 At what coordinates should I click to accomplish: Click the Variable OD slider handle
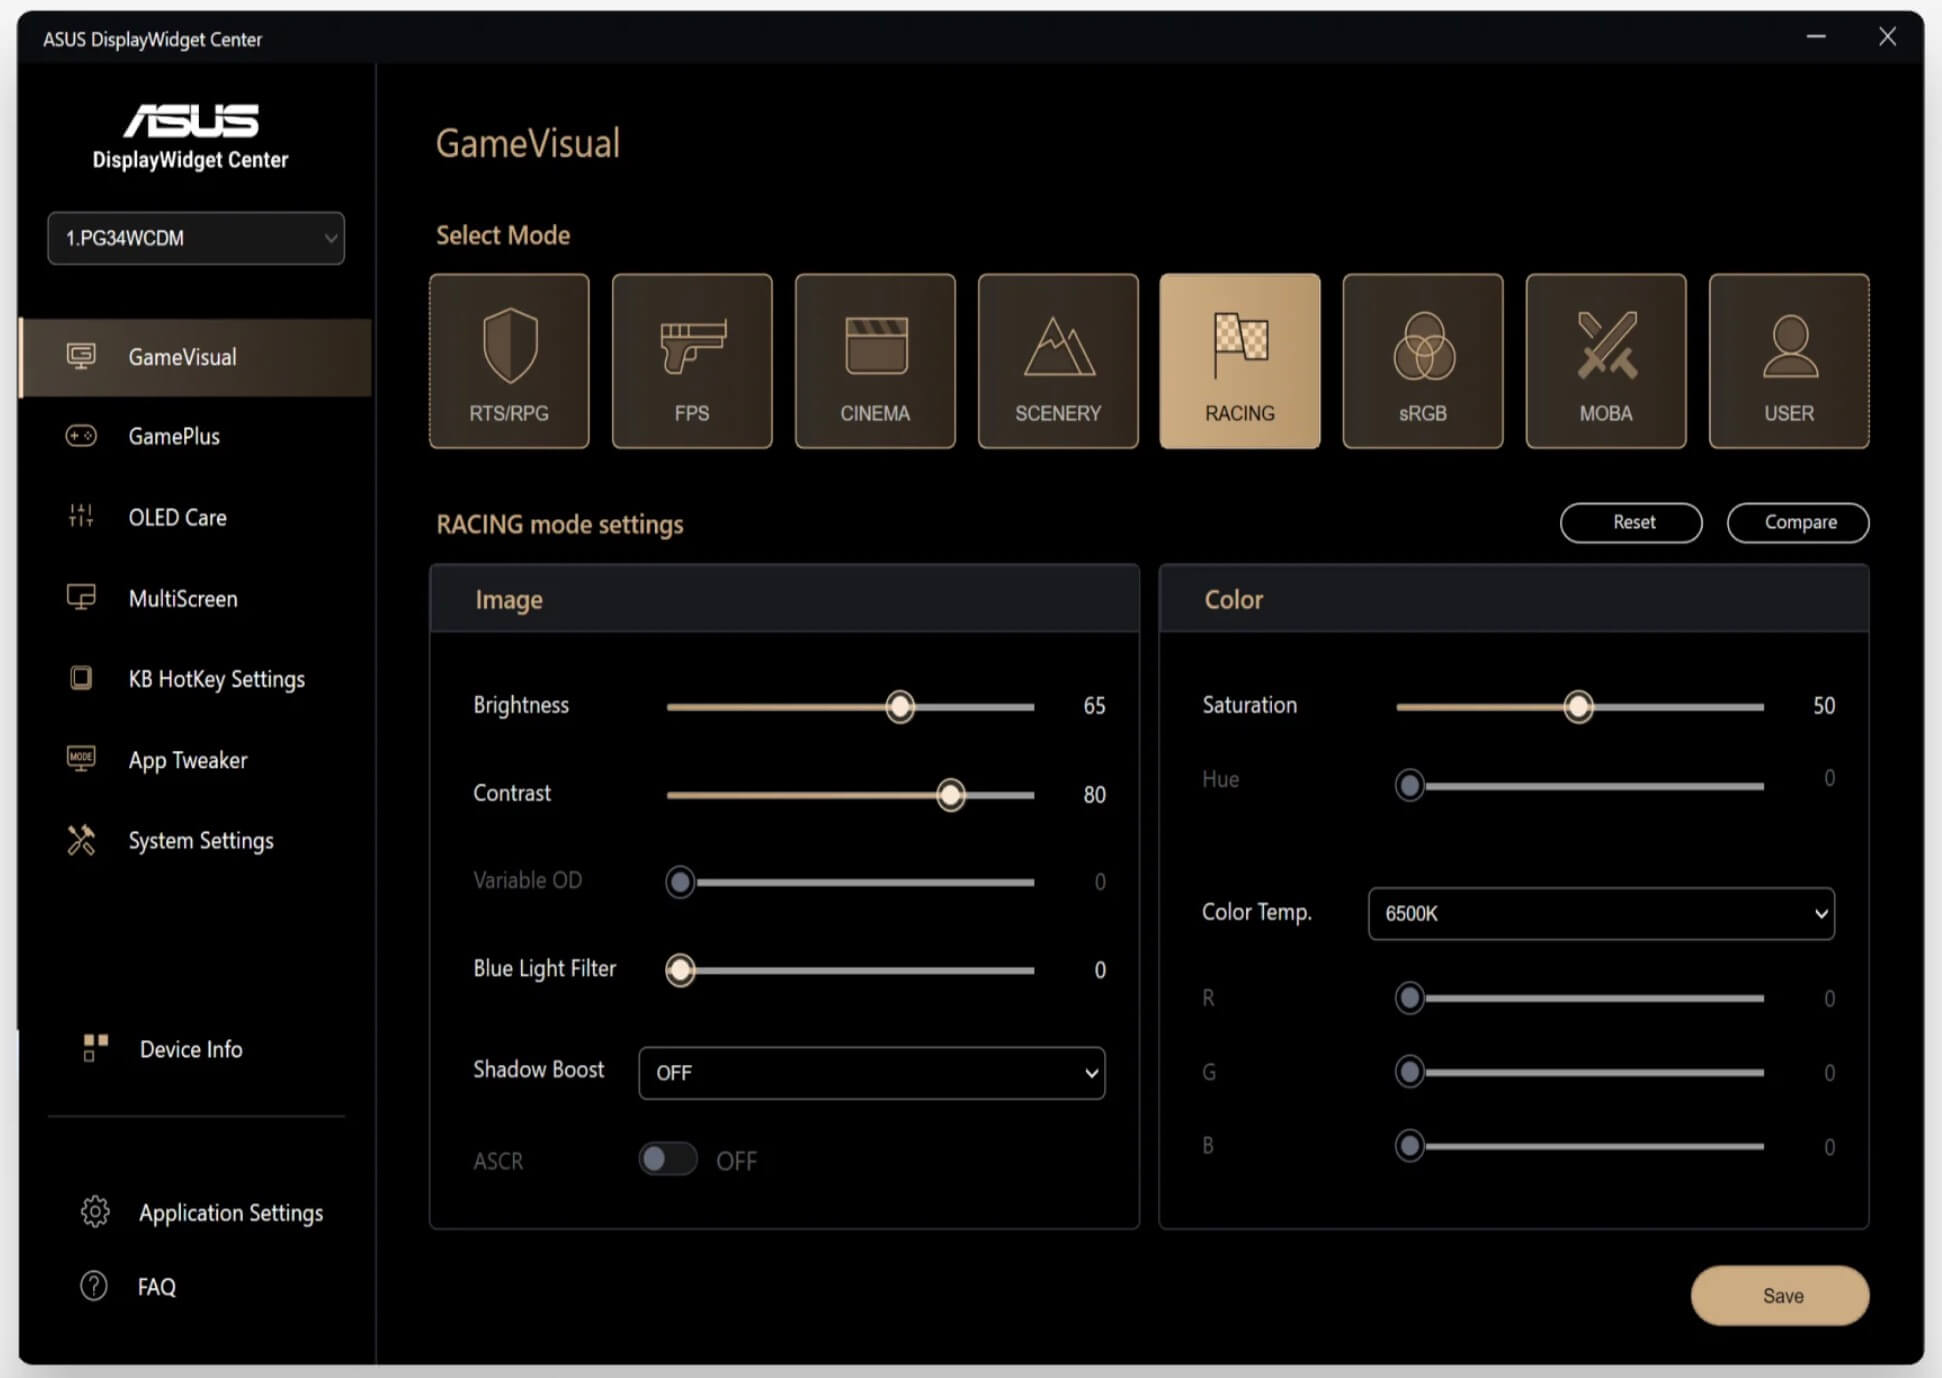click(x=680, y=882)
